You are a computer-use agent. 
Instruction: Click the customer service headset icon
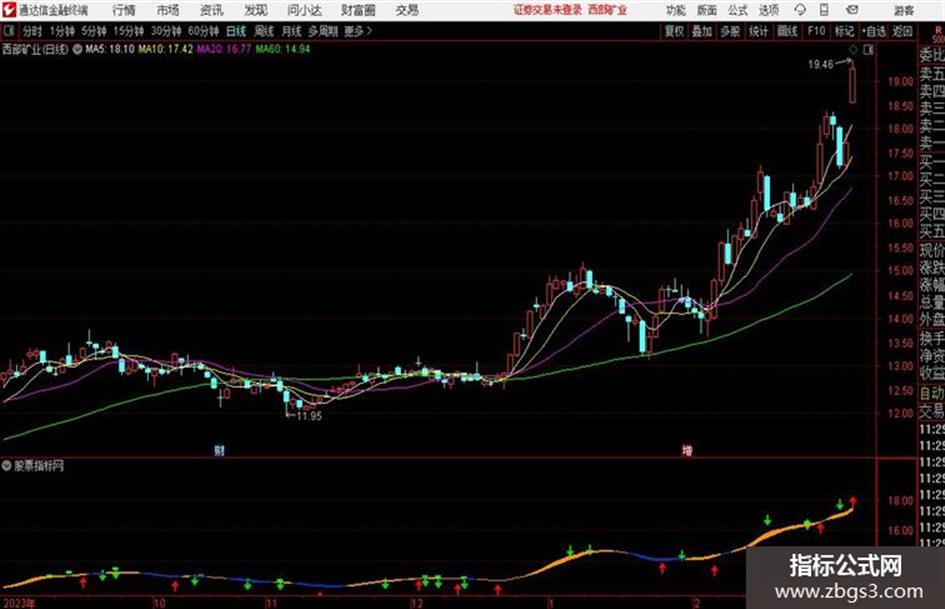tap(800, 10)
